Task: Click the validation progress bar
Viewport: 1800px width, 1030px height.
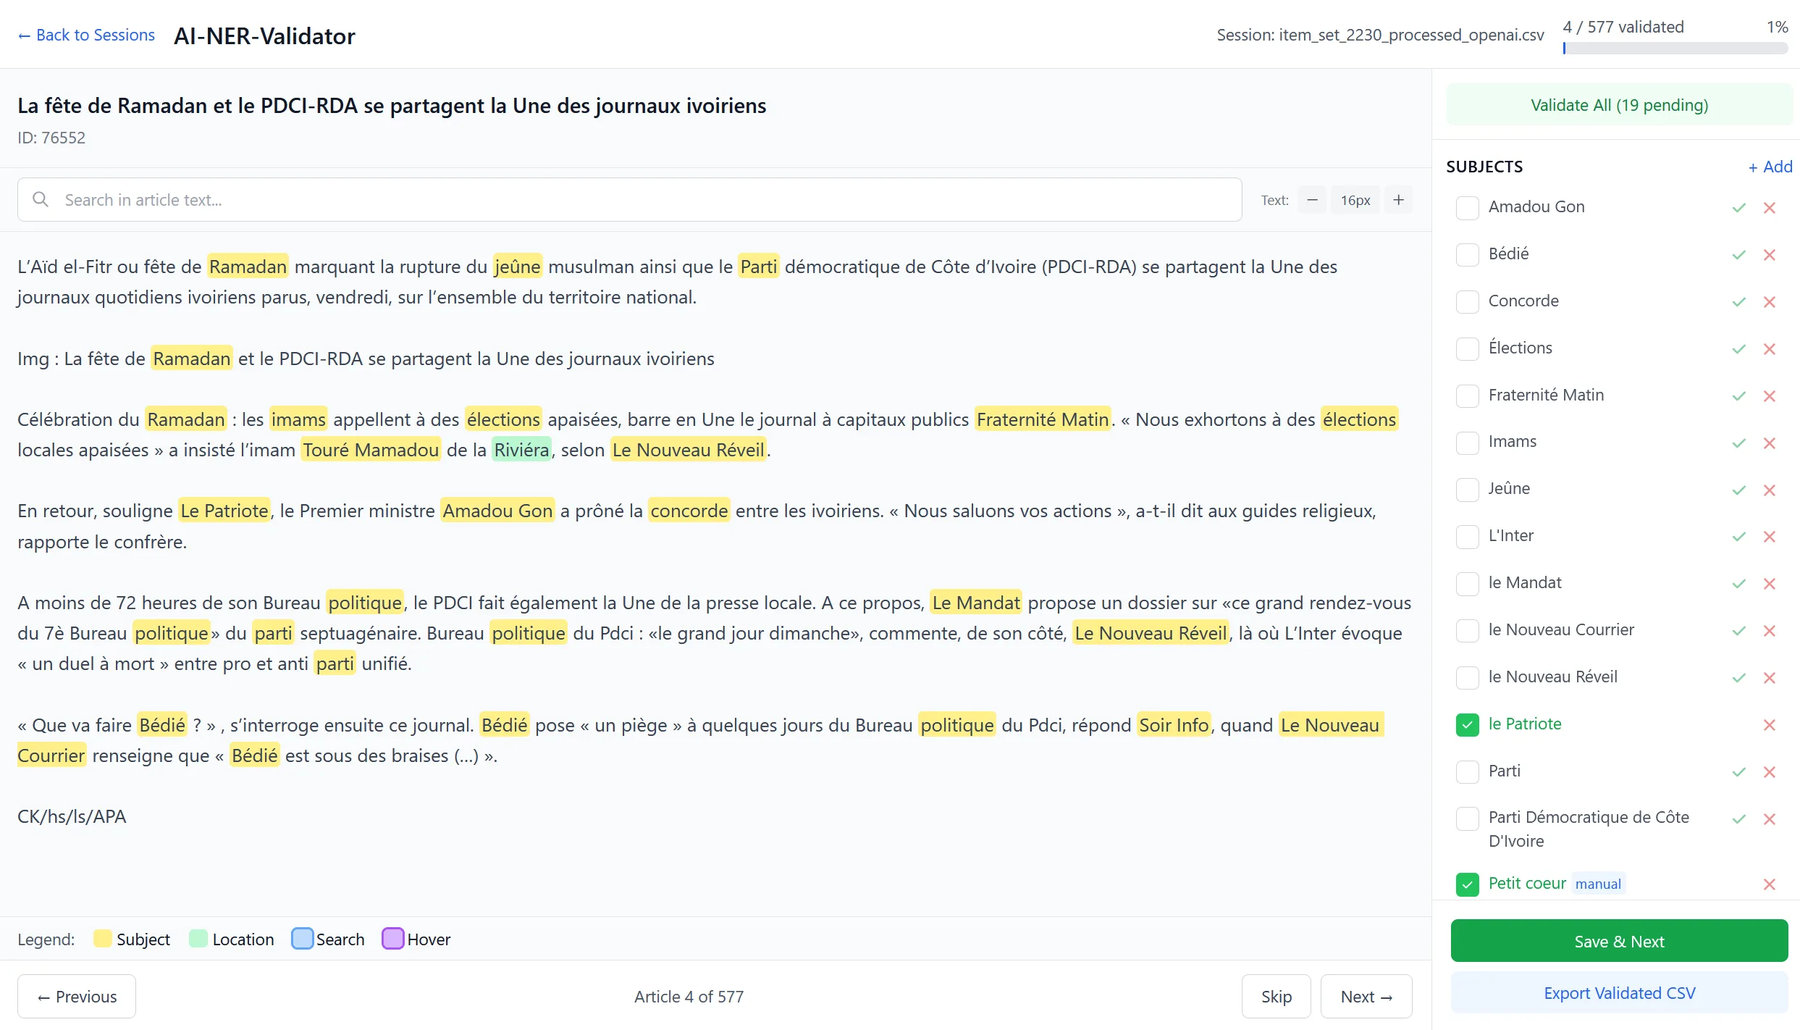Action: (1675, 48)
